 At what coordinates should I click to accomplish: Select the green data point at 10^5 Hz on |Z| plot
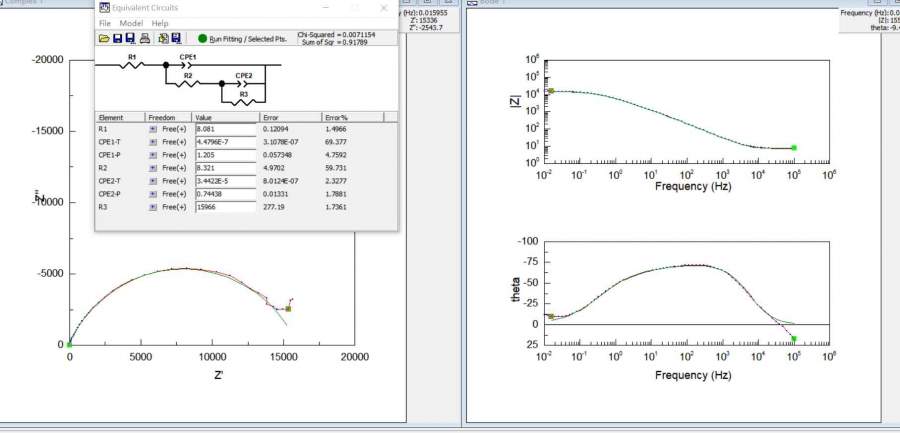coord(794,148)
